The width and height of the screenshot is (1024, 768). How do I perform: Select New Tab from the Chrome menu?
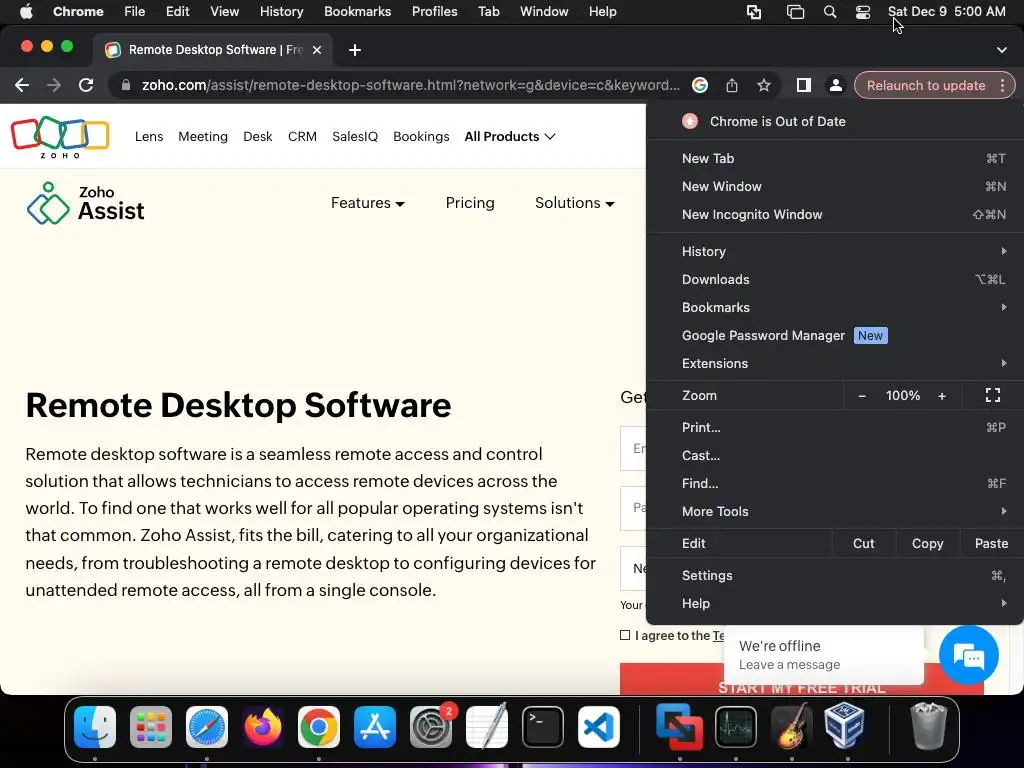[835, 159]
